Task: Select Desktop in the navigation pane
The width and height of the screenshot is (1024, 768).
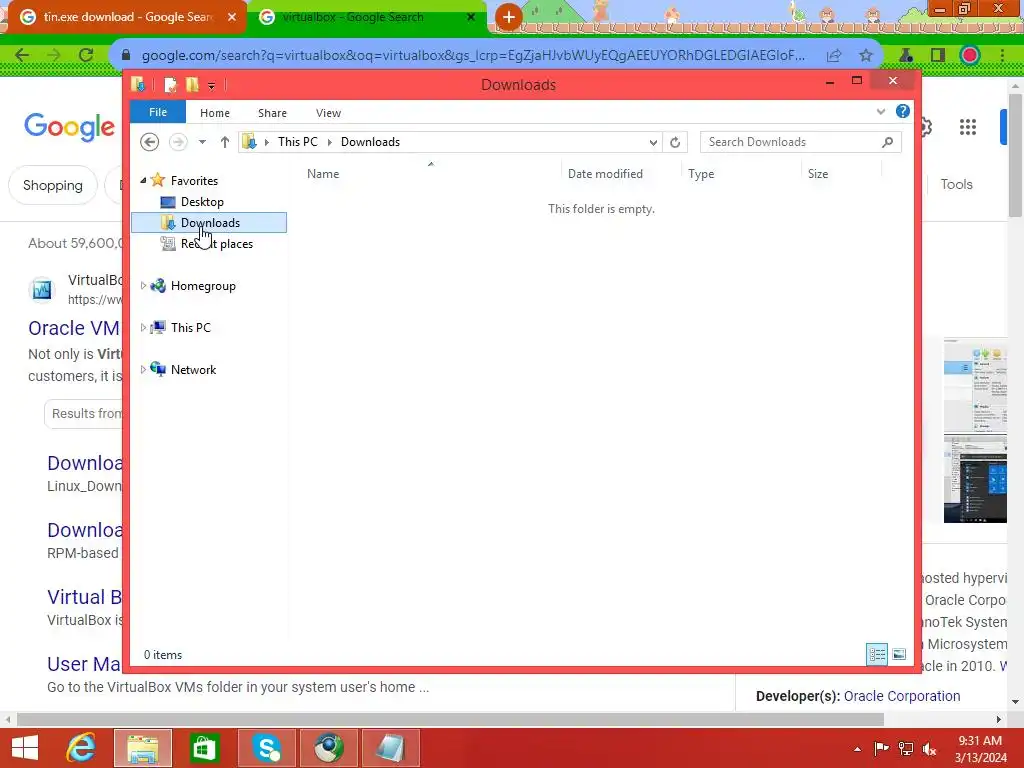Action: pos(202,202)
